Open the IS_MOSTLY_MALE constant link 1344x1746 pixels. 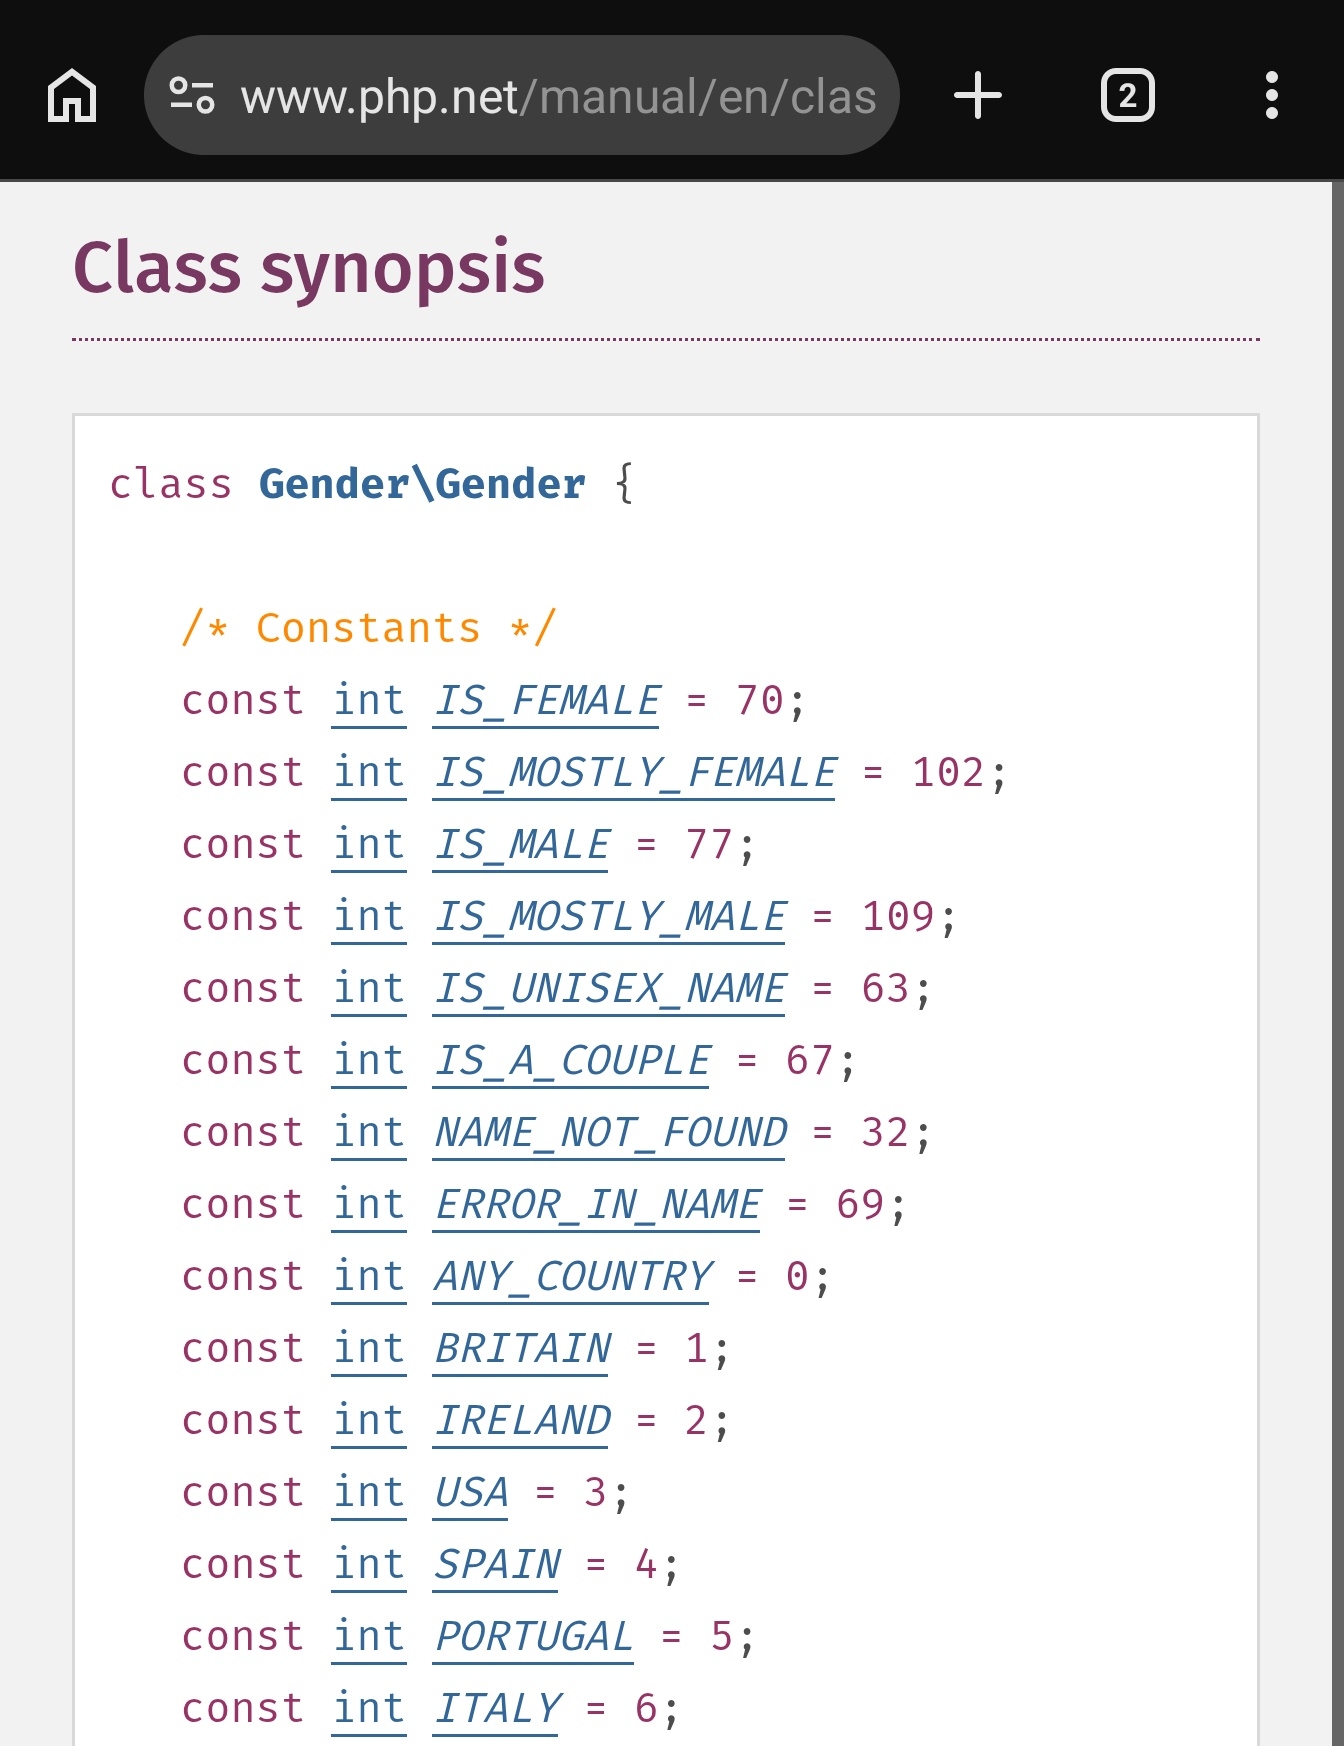pos(609,917)
